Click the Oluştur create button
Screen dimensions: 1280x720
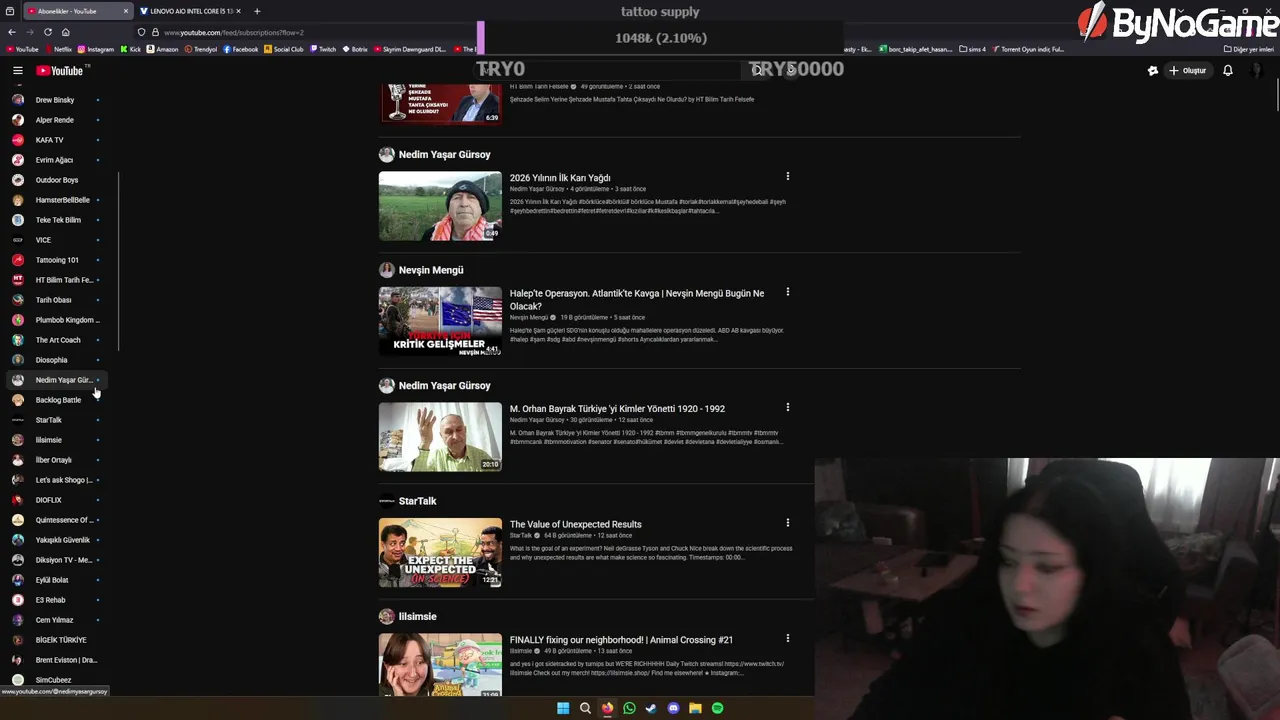(1188, 71)
